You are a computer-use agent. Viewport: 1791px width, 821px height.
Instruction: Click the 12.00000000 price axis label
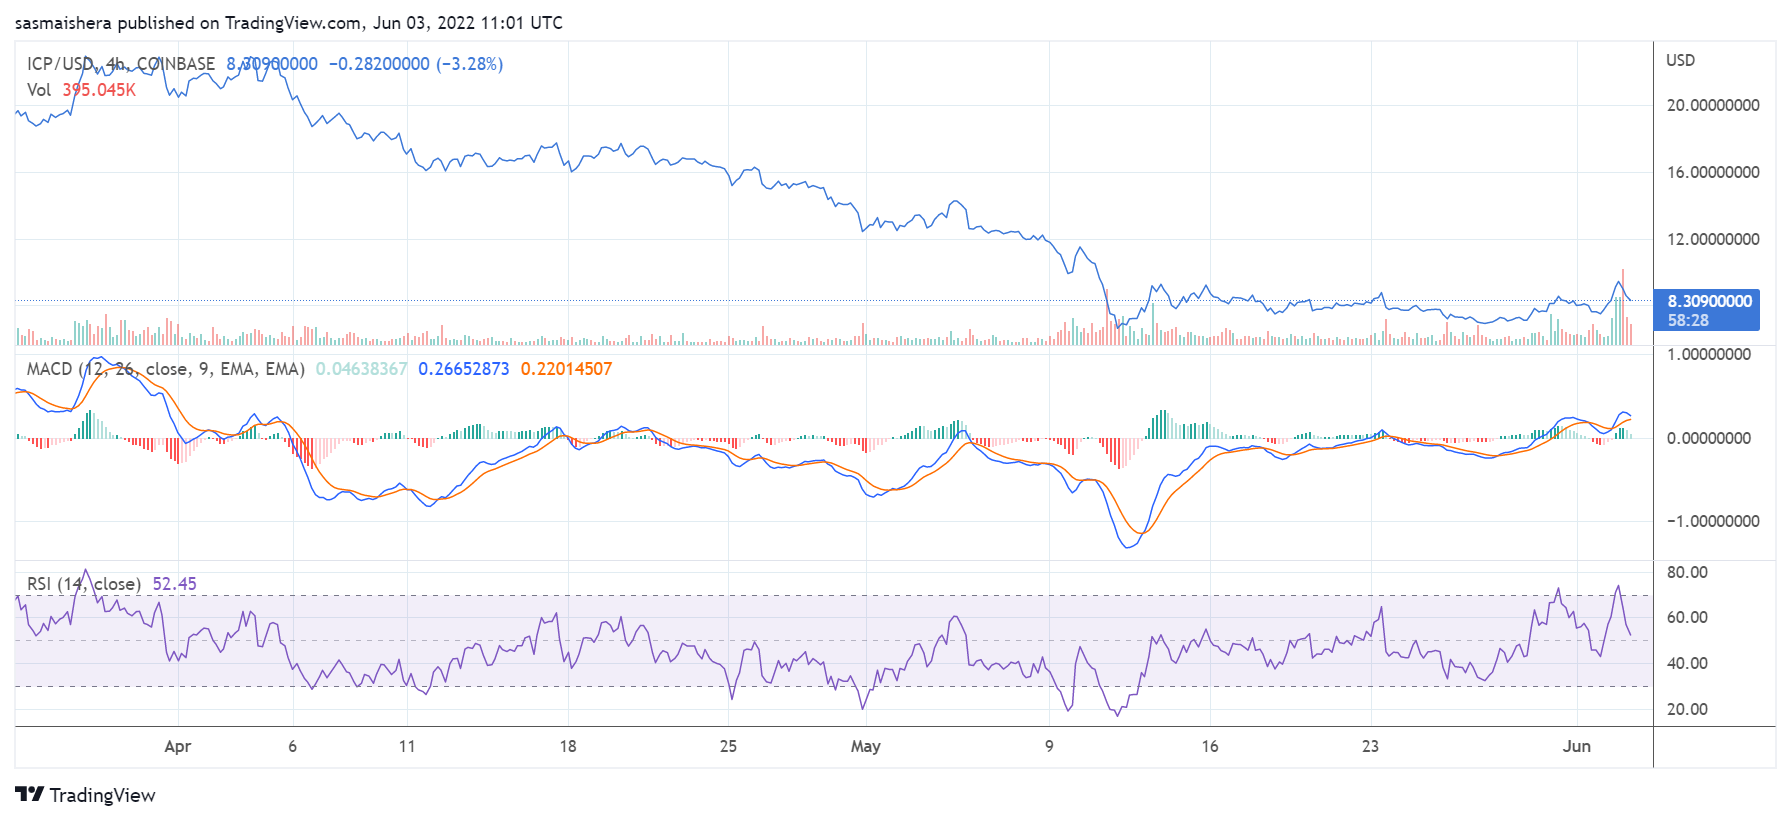pyautogui.click(x=1713, y=239)
